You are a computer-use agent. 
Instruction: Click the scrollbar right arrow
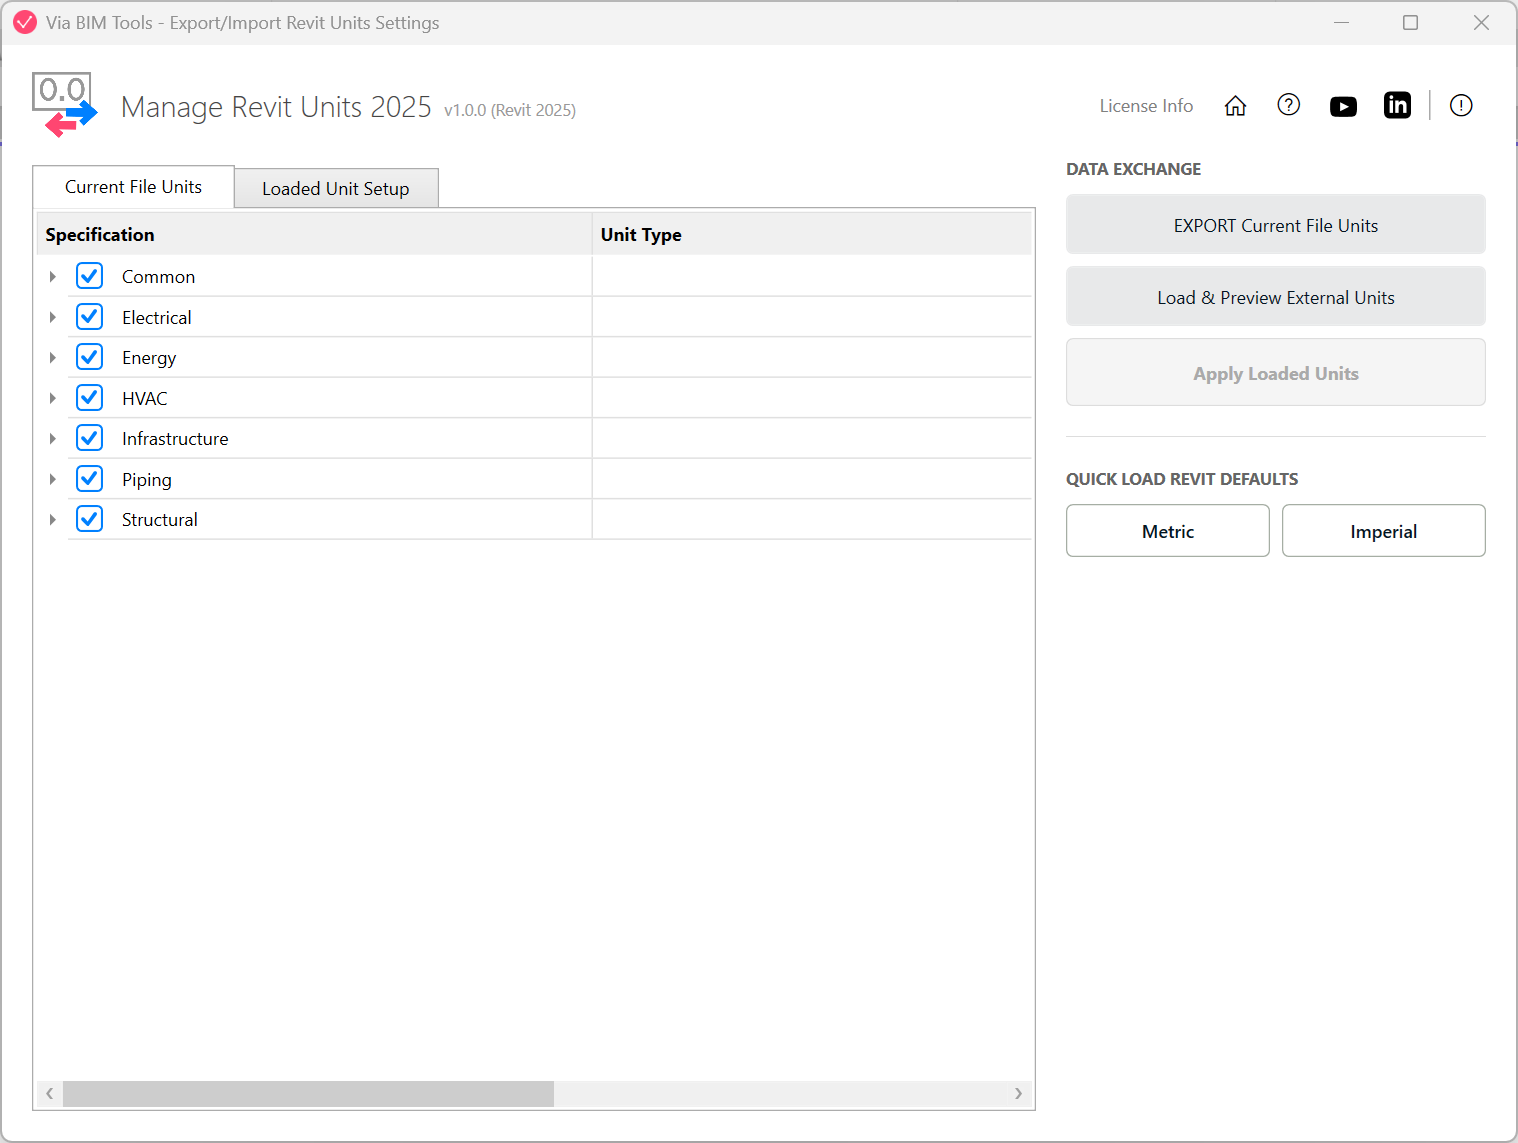click(1018, 1094)
